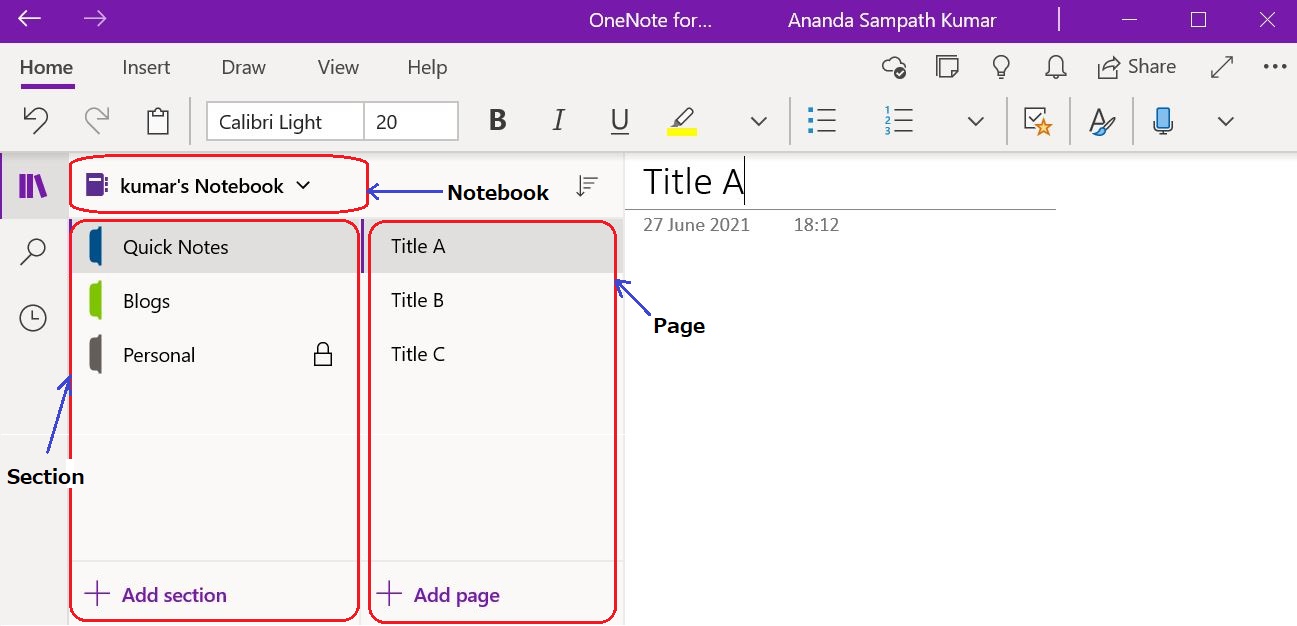
Task: Click the page time 18:12
Action: point(816,225)
